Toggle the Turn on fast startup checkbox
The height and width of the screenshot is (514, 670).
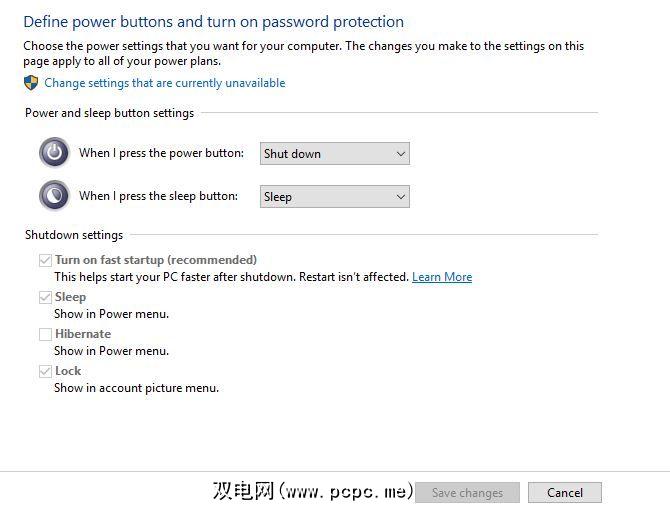point(45,260)
